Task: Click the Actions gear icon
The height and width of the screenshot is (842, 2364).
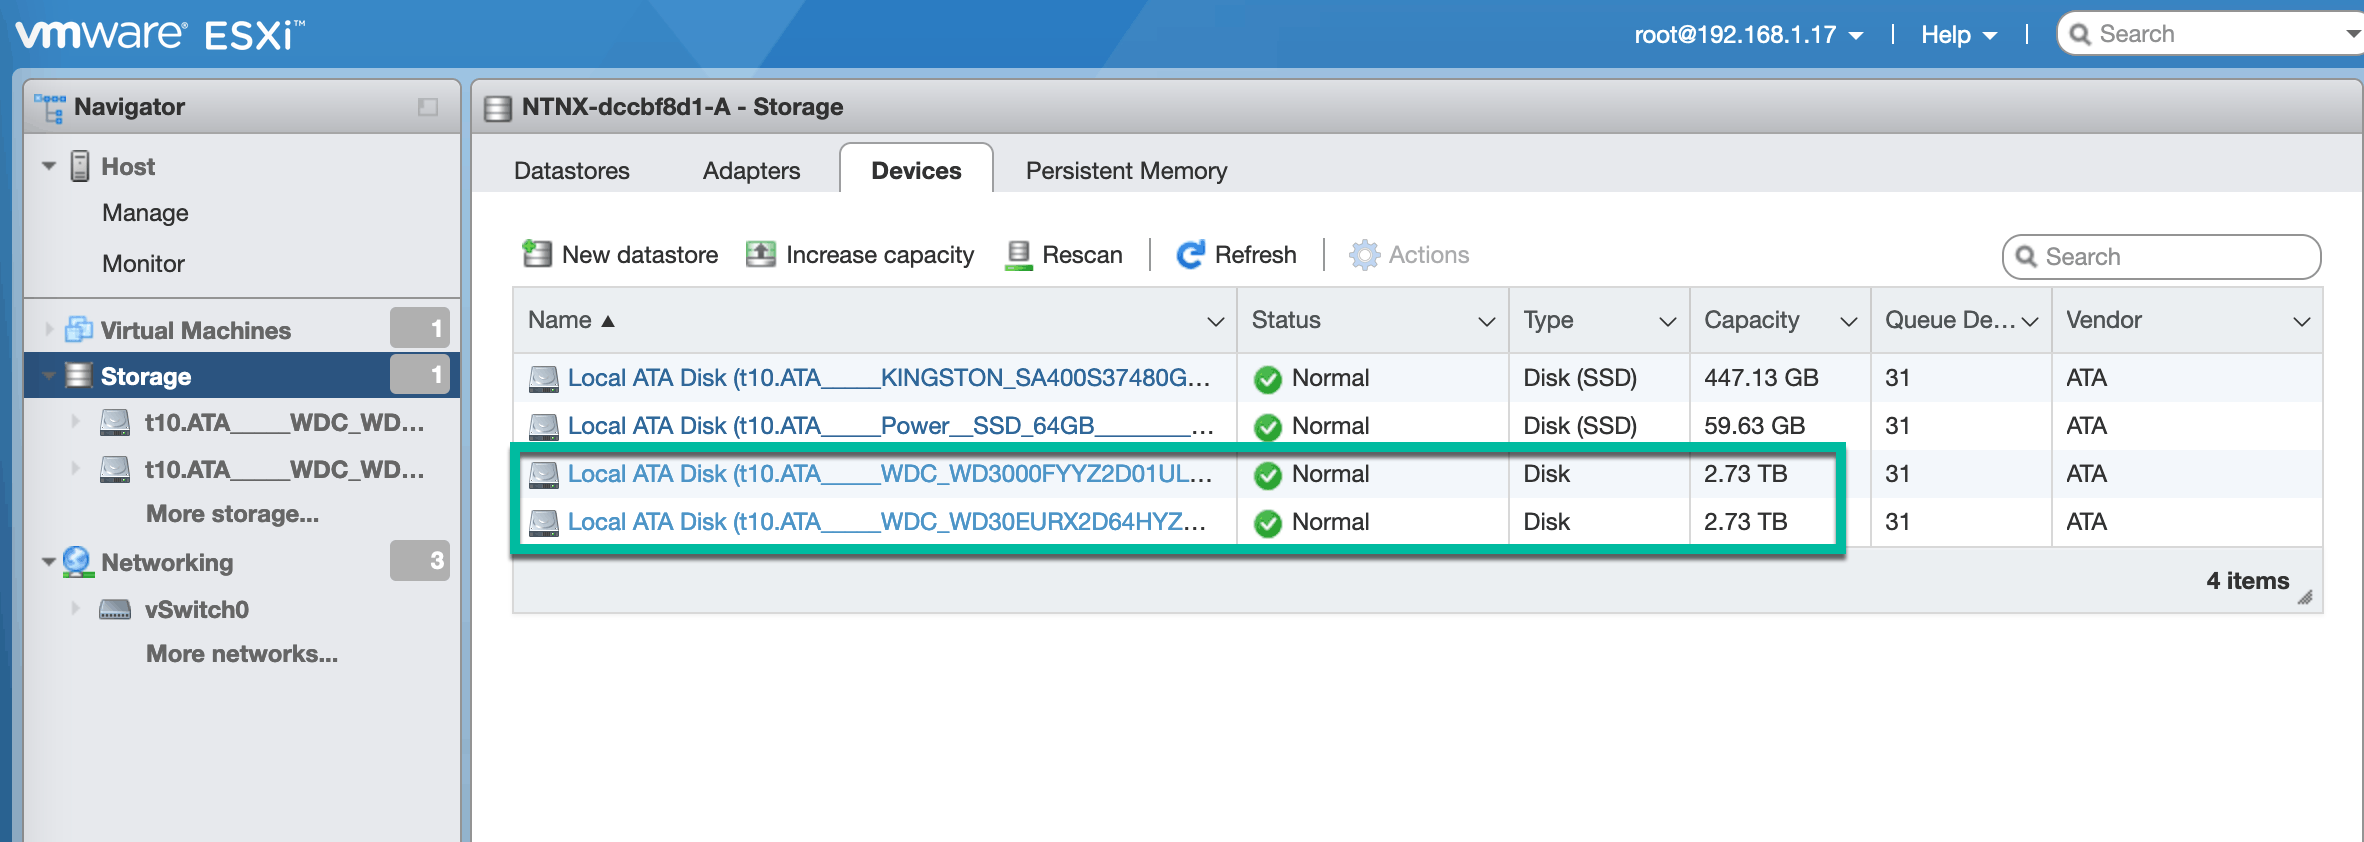Action: pos(1364,255)
